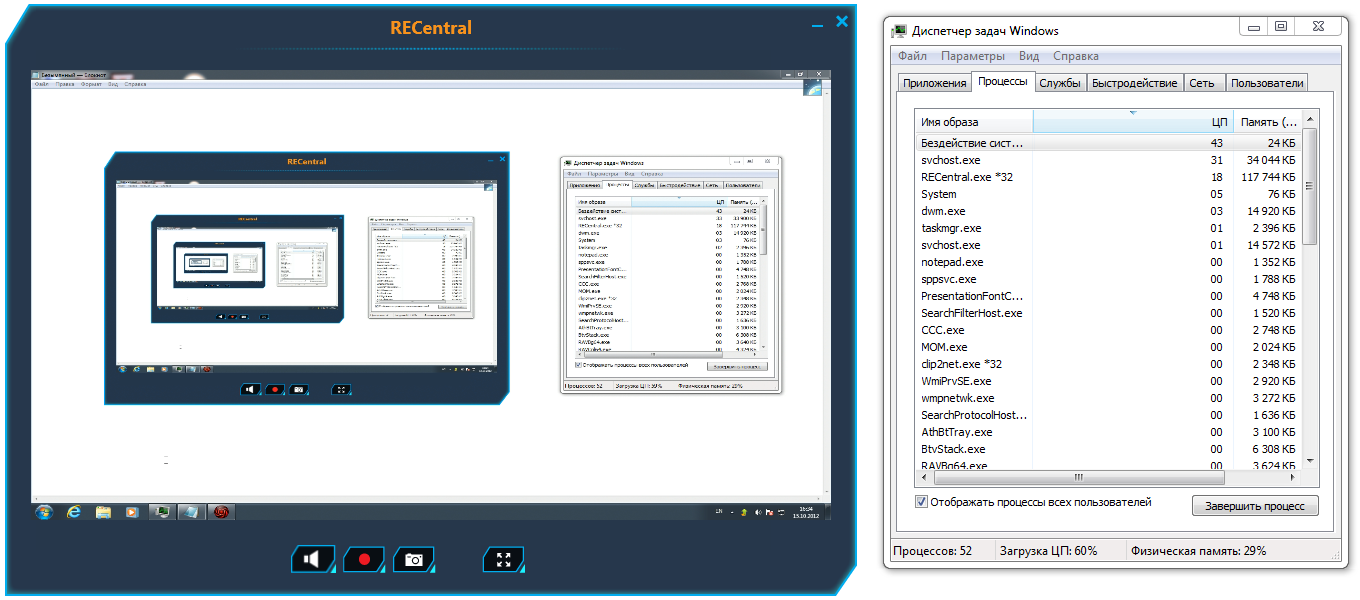Click the vertical scrollbar thumb in process list
1360x600 pixels.
pos(1310,187)
